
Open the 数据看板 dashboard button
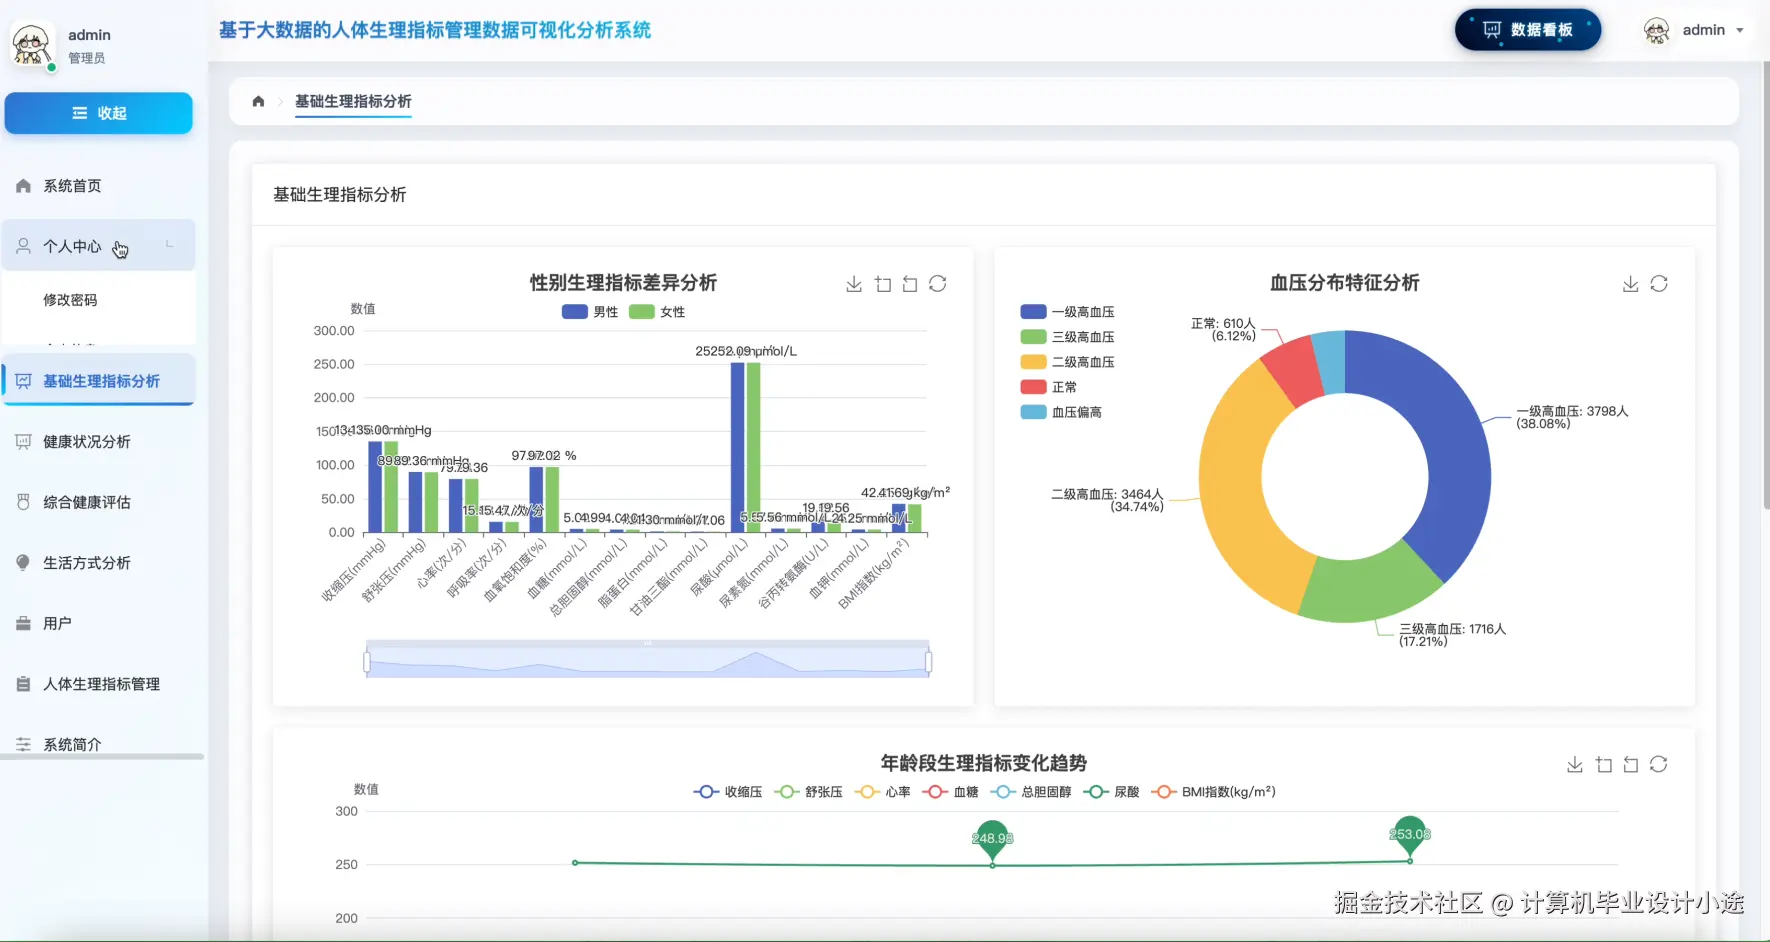(x=1528, y=30)
